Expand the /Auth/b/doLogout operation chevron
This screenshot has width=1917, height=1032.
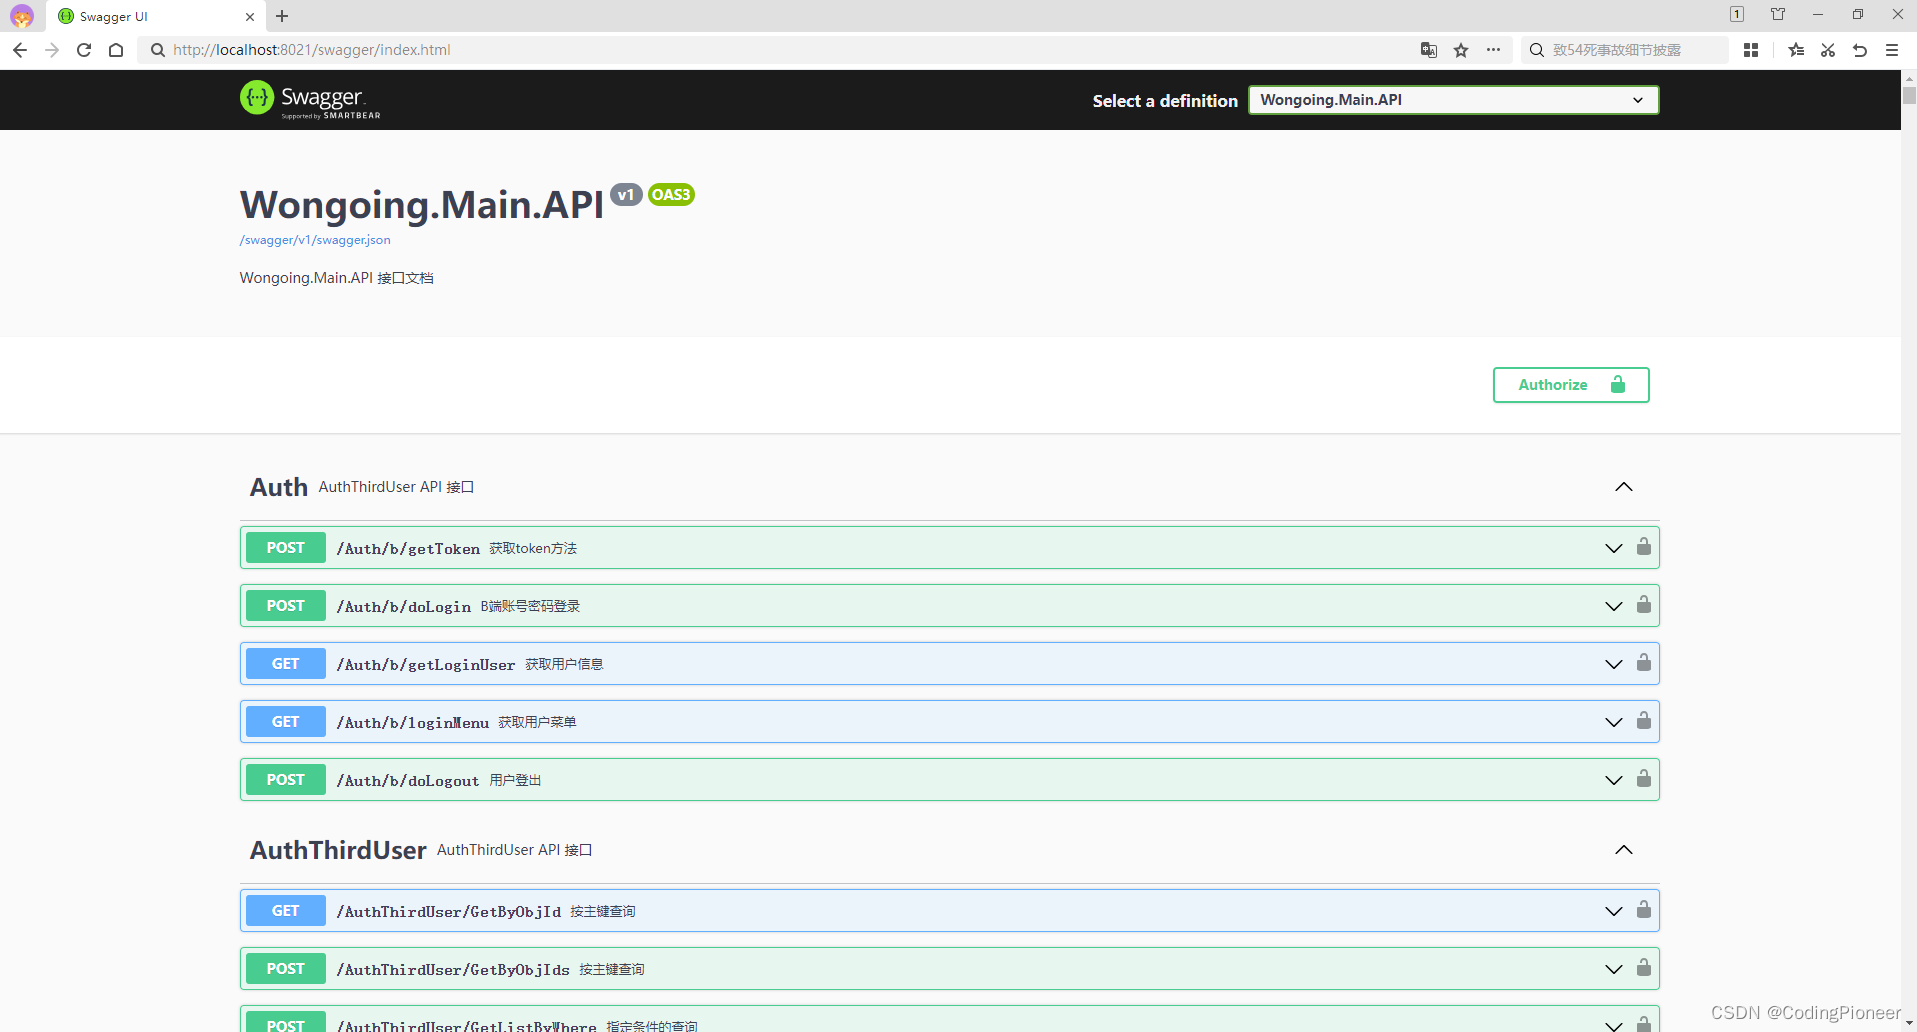(x=1614, y=780)
